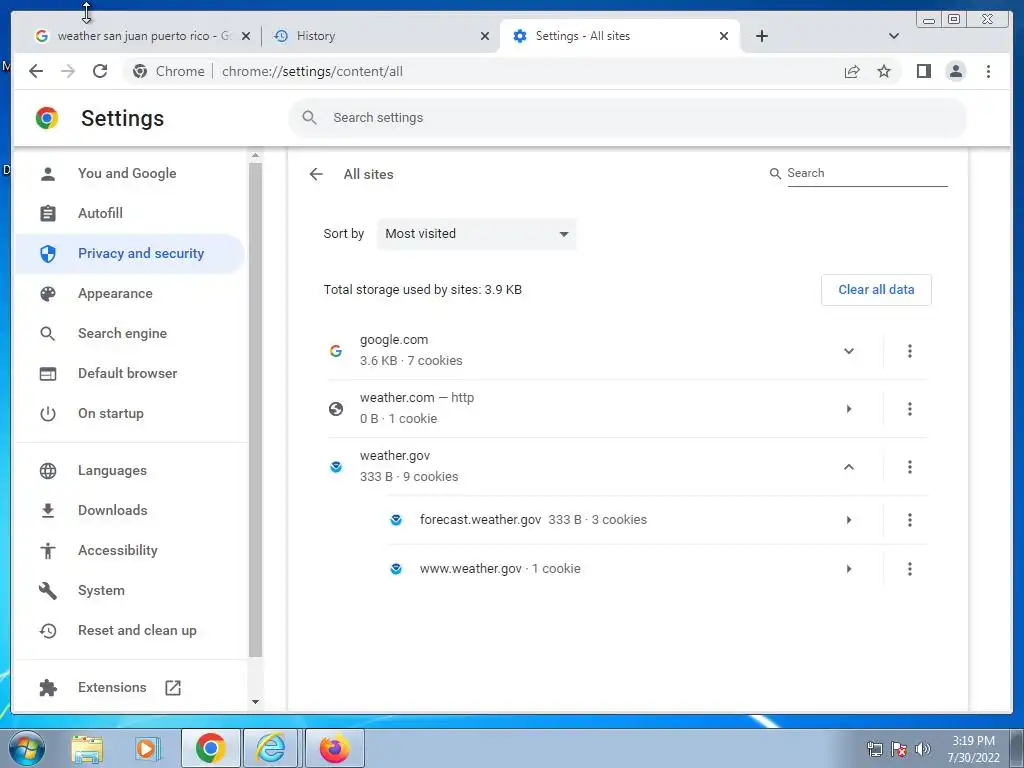The width and height of the screenshot is (1024, 768).
Task: Open Appearance settings
Action: (x=129, y=293)
